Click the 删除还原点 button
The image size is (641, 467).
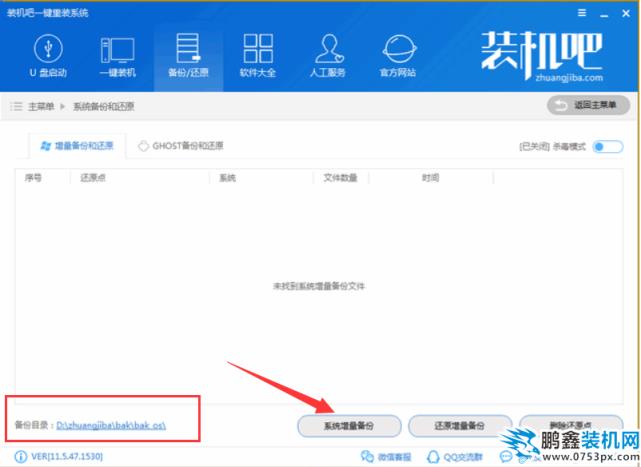tap(571, 425)
